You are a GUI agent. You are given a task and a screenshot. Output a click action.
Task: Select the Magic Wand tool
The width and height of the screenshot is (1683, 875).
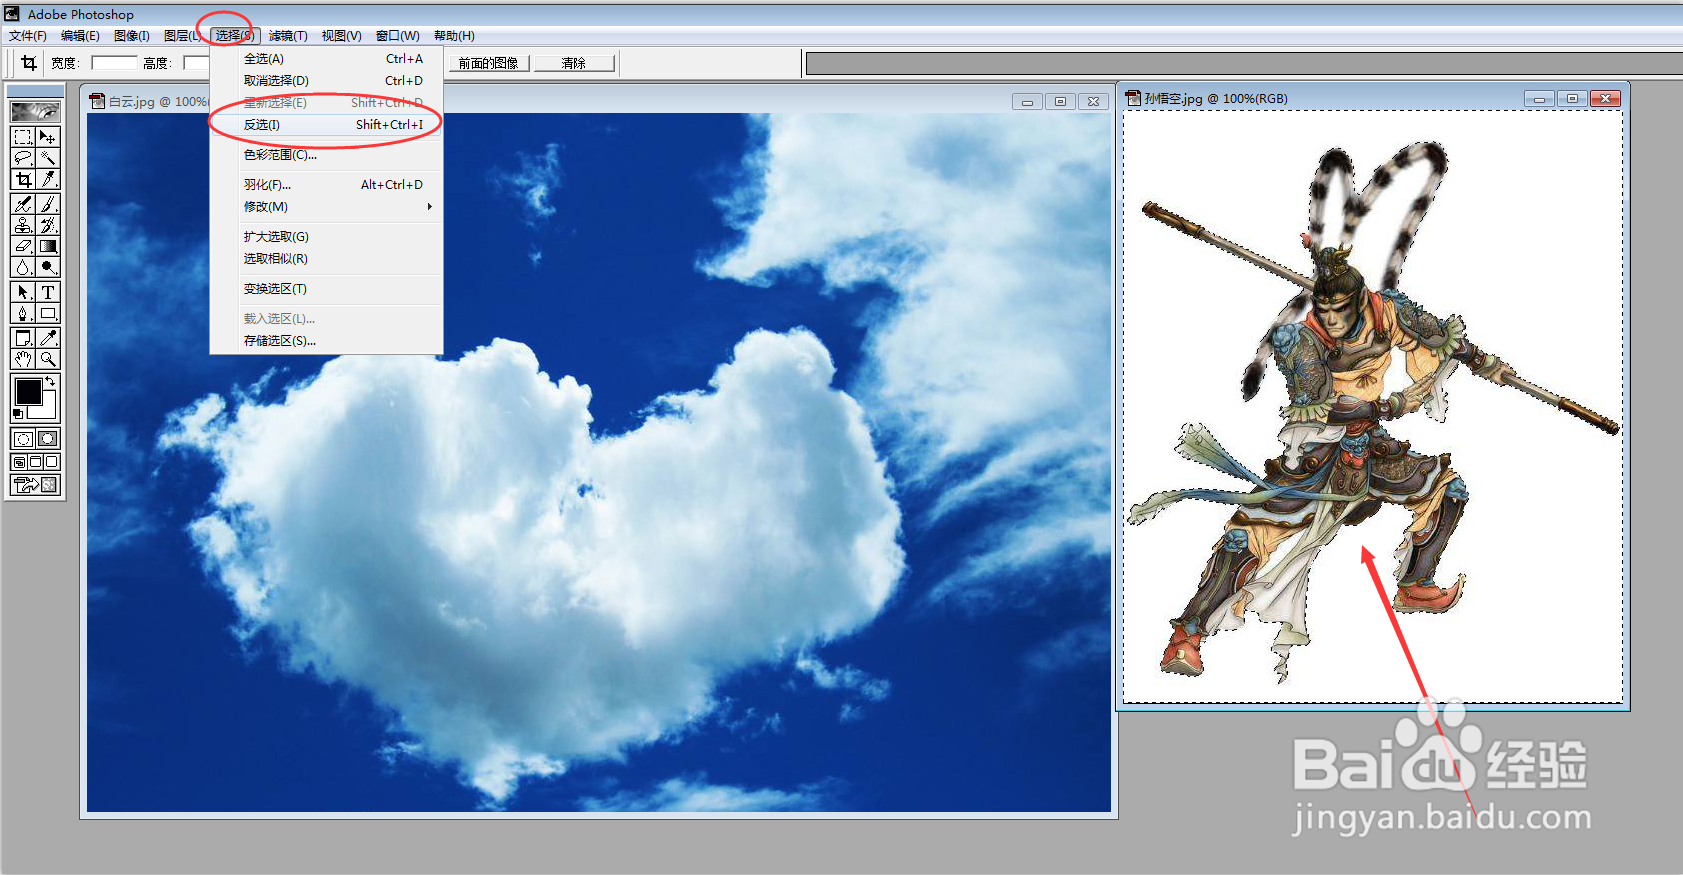tap(47, 158)
